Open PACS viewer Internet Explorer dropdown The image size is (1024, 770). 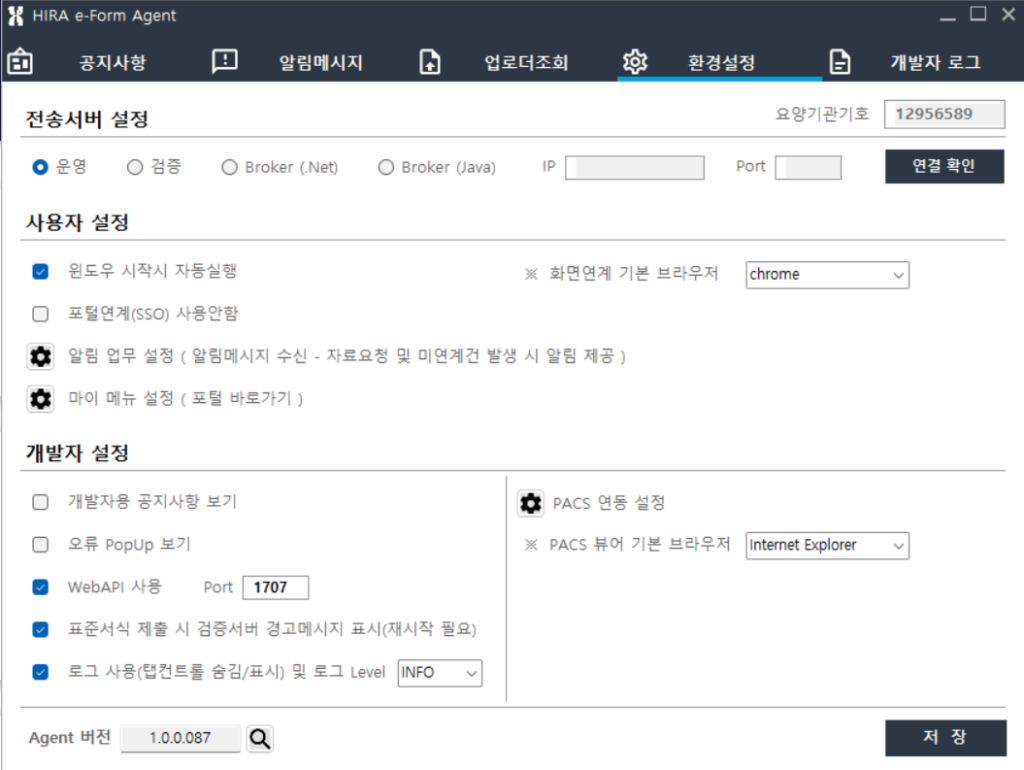tap(827, 546)
